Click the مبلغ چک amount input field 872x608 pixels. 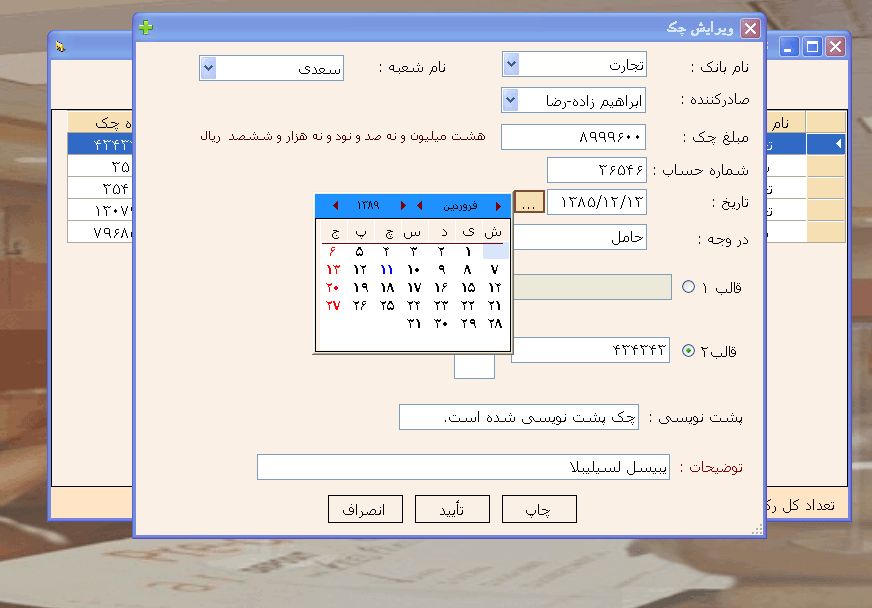(x=573, y=136)
